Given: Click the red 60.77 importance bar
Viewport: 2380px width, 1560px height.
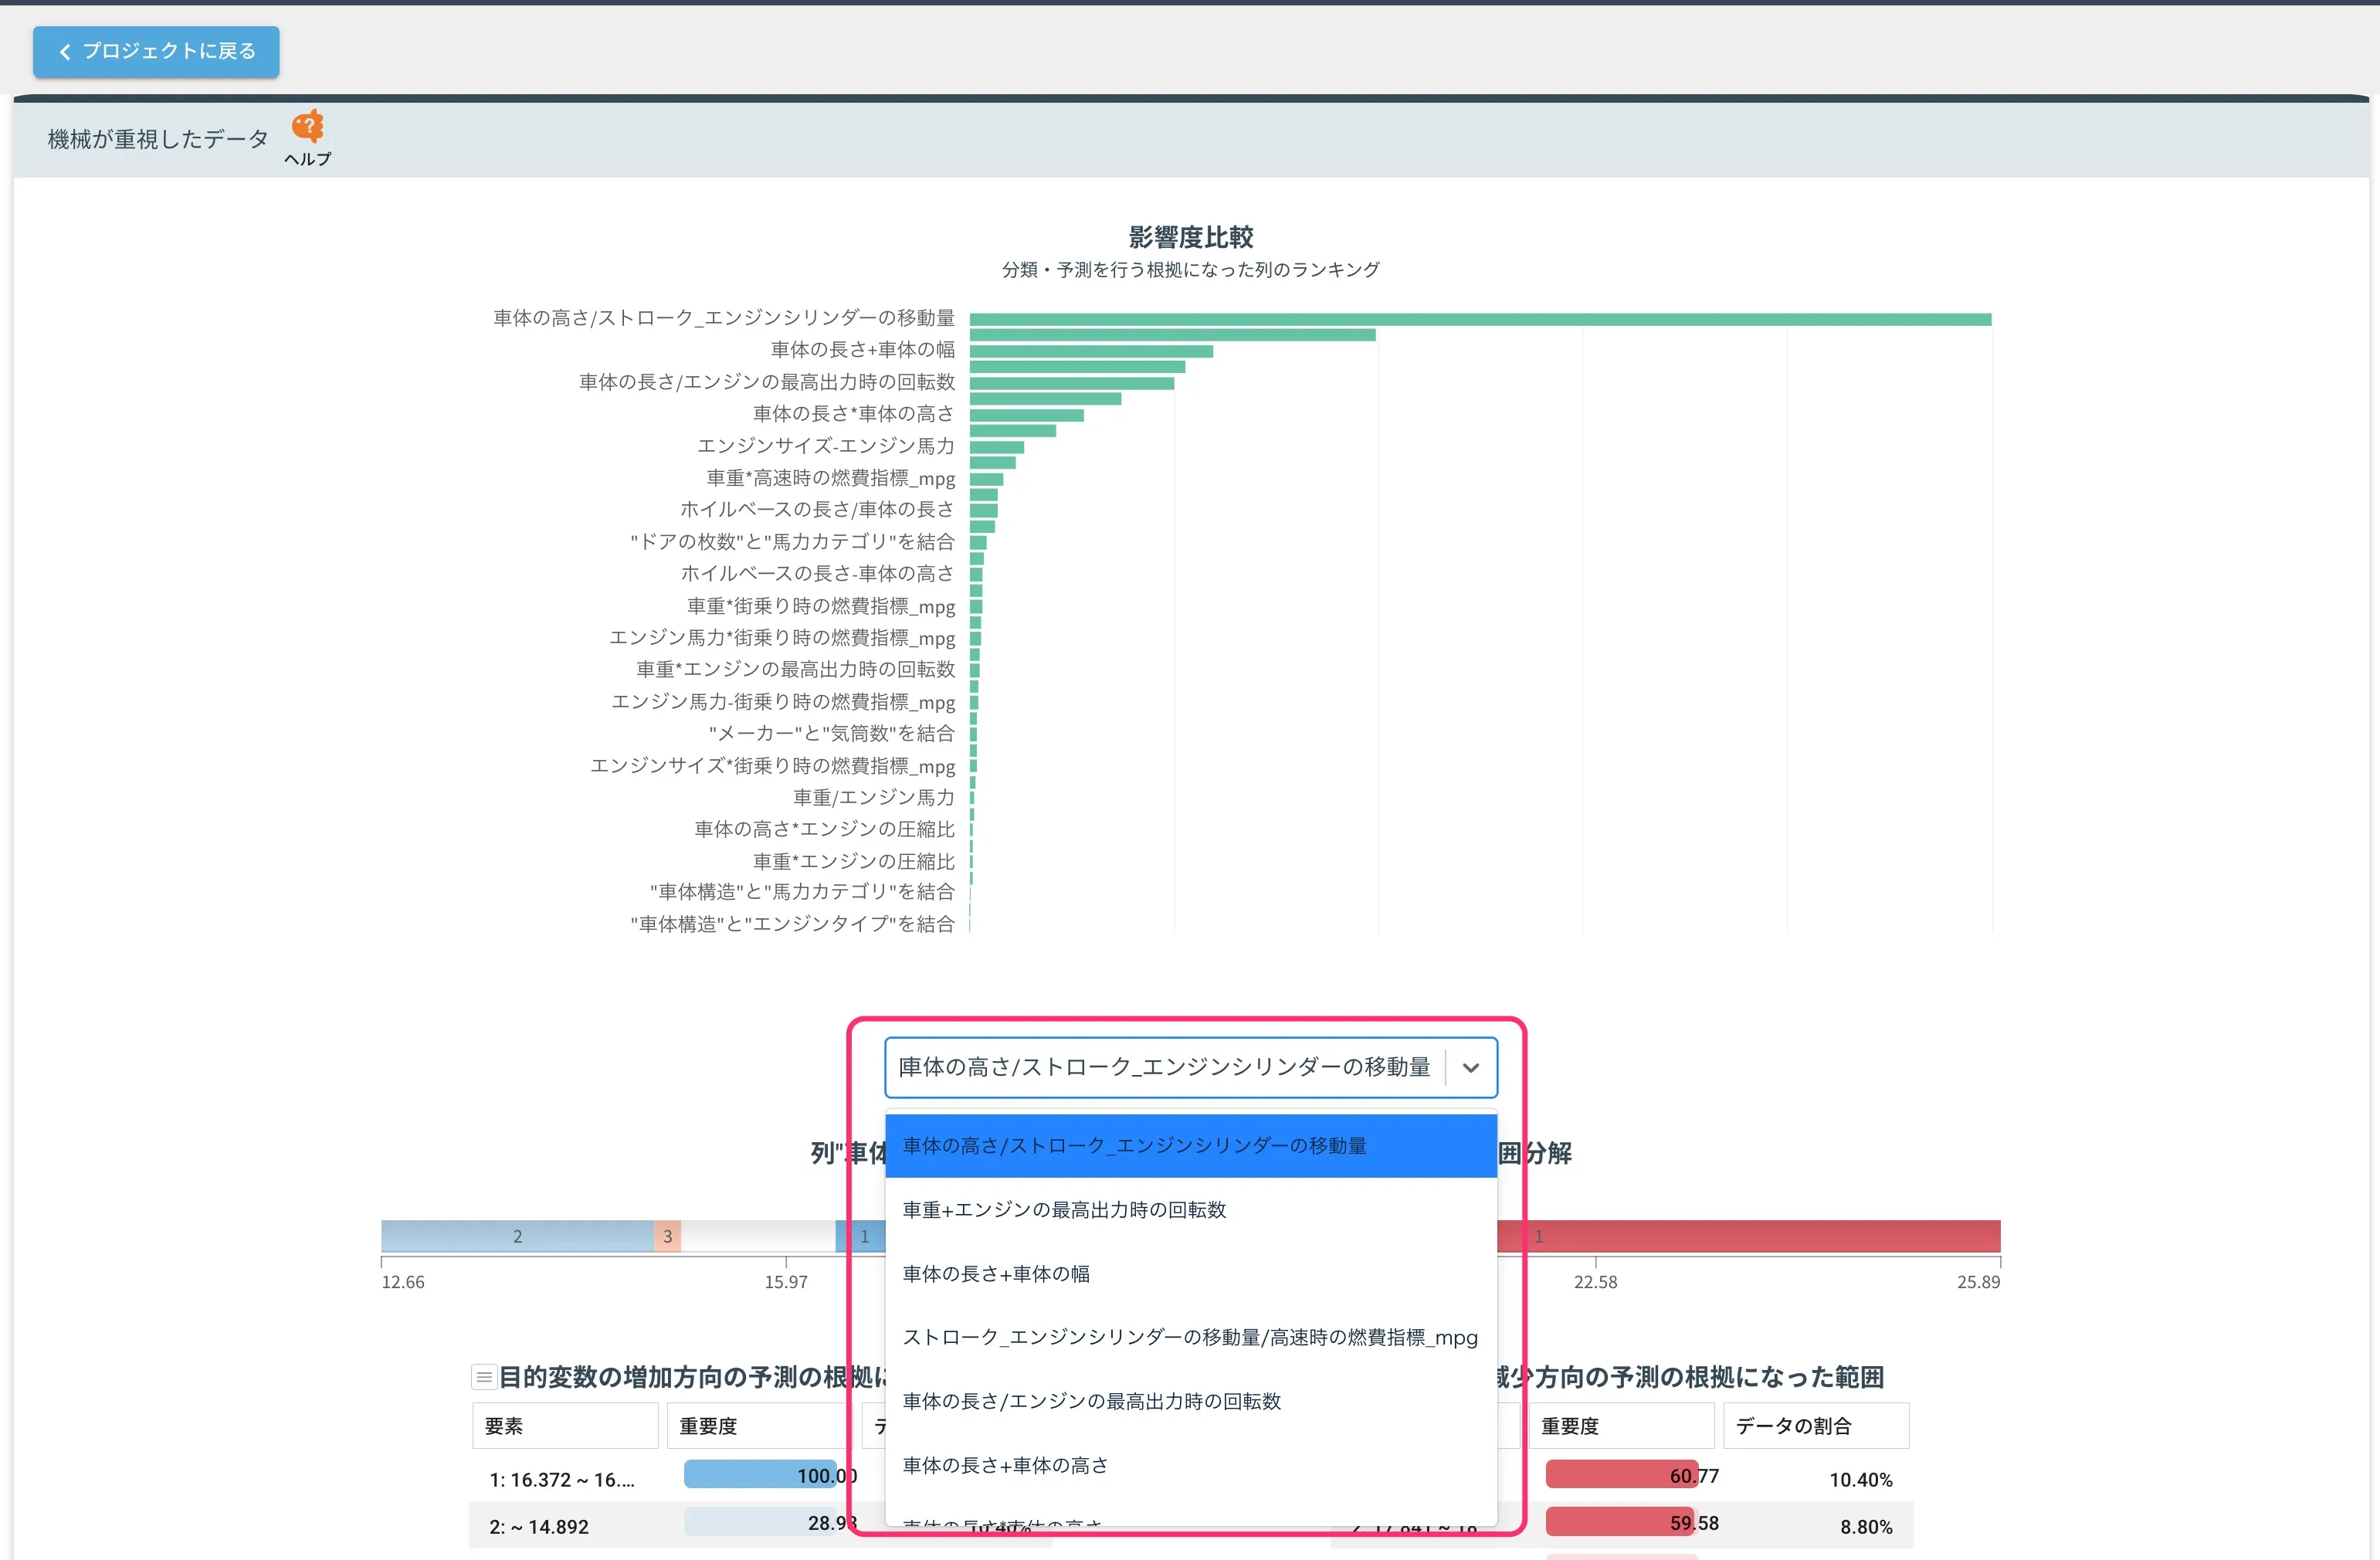Looking at the screenshot, I should (1621, 1475).
